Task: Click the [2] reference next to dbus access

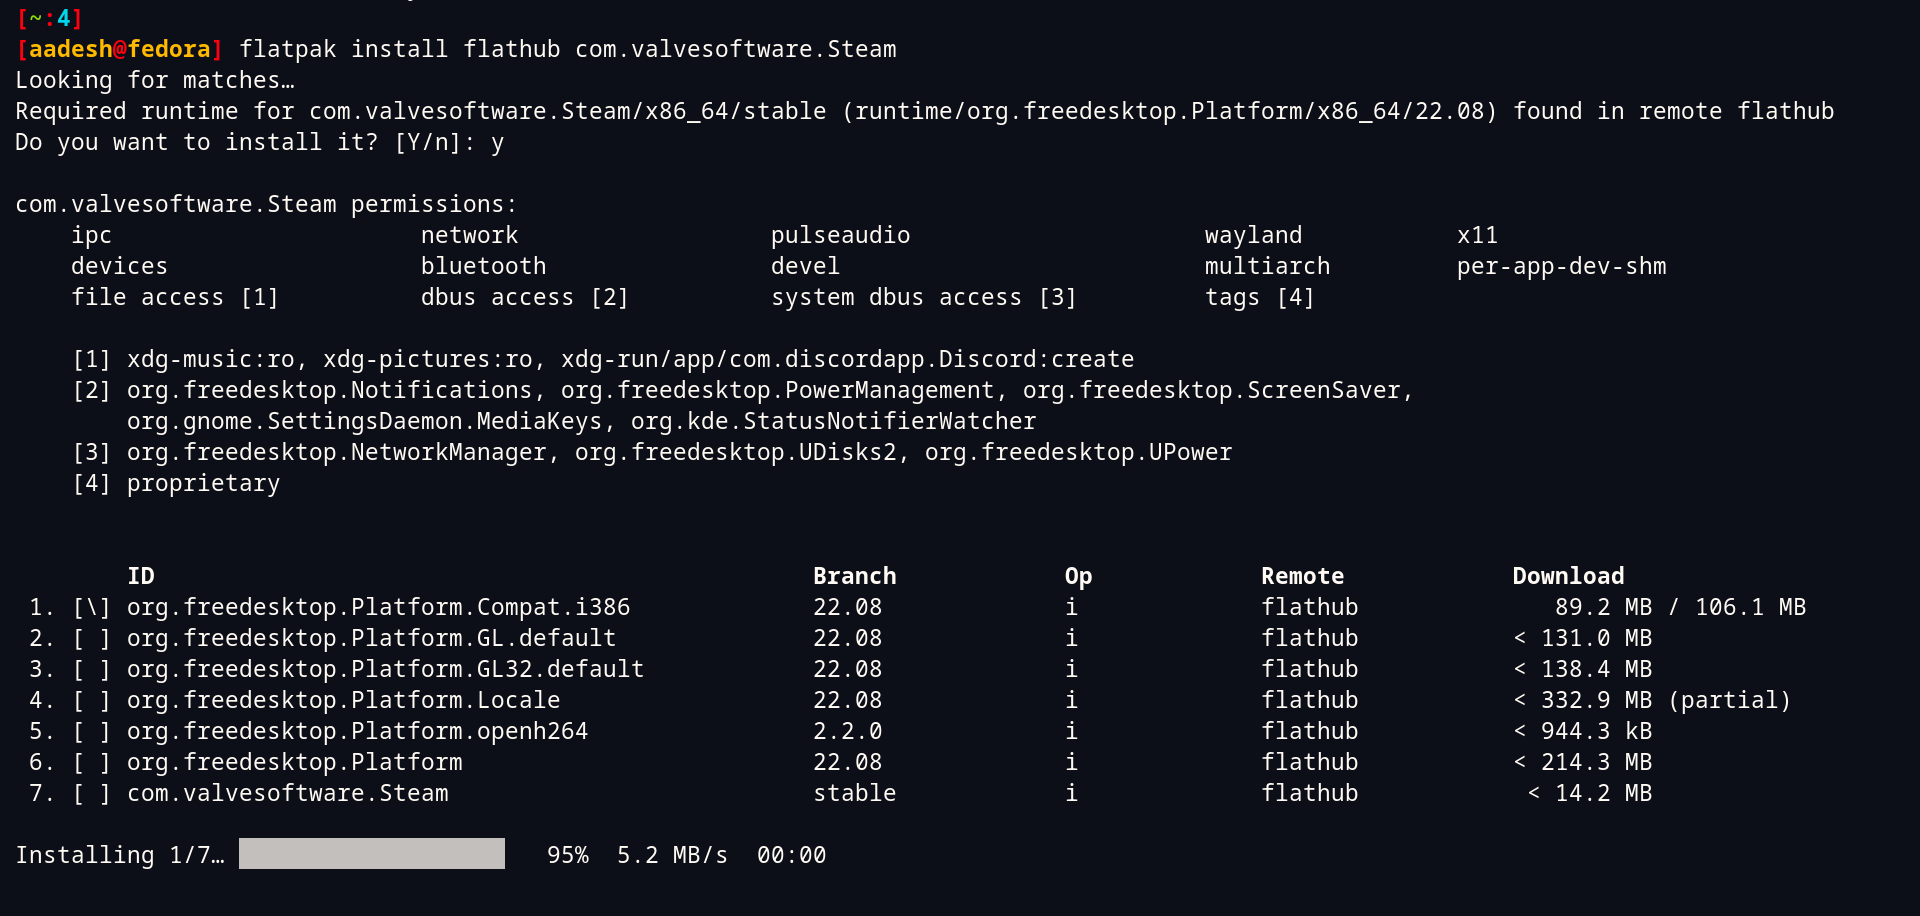Action: (609, 297)
